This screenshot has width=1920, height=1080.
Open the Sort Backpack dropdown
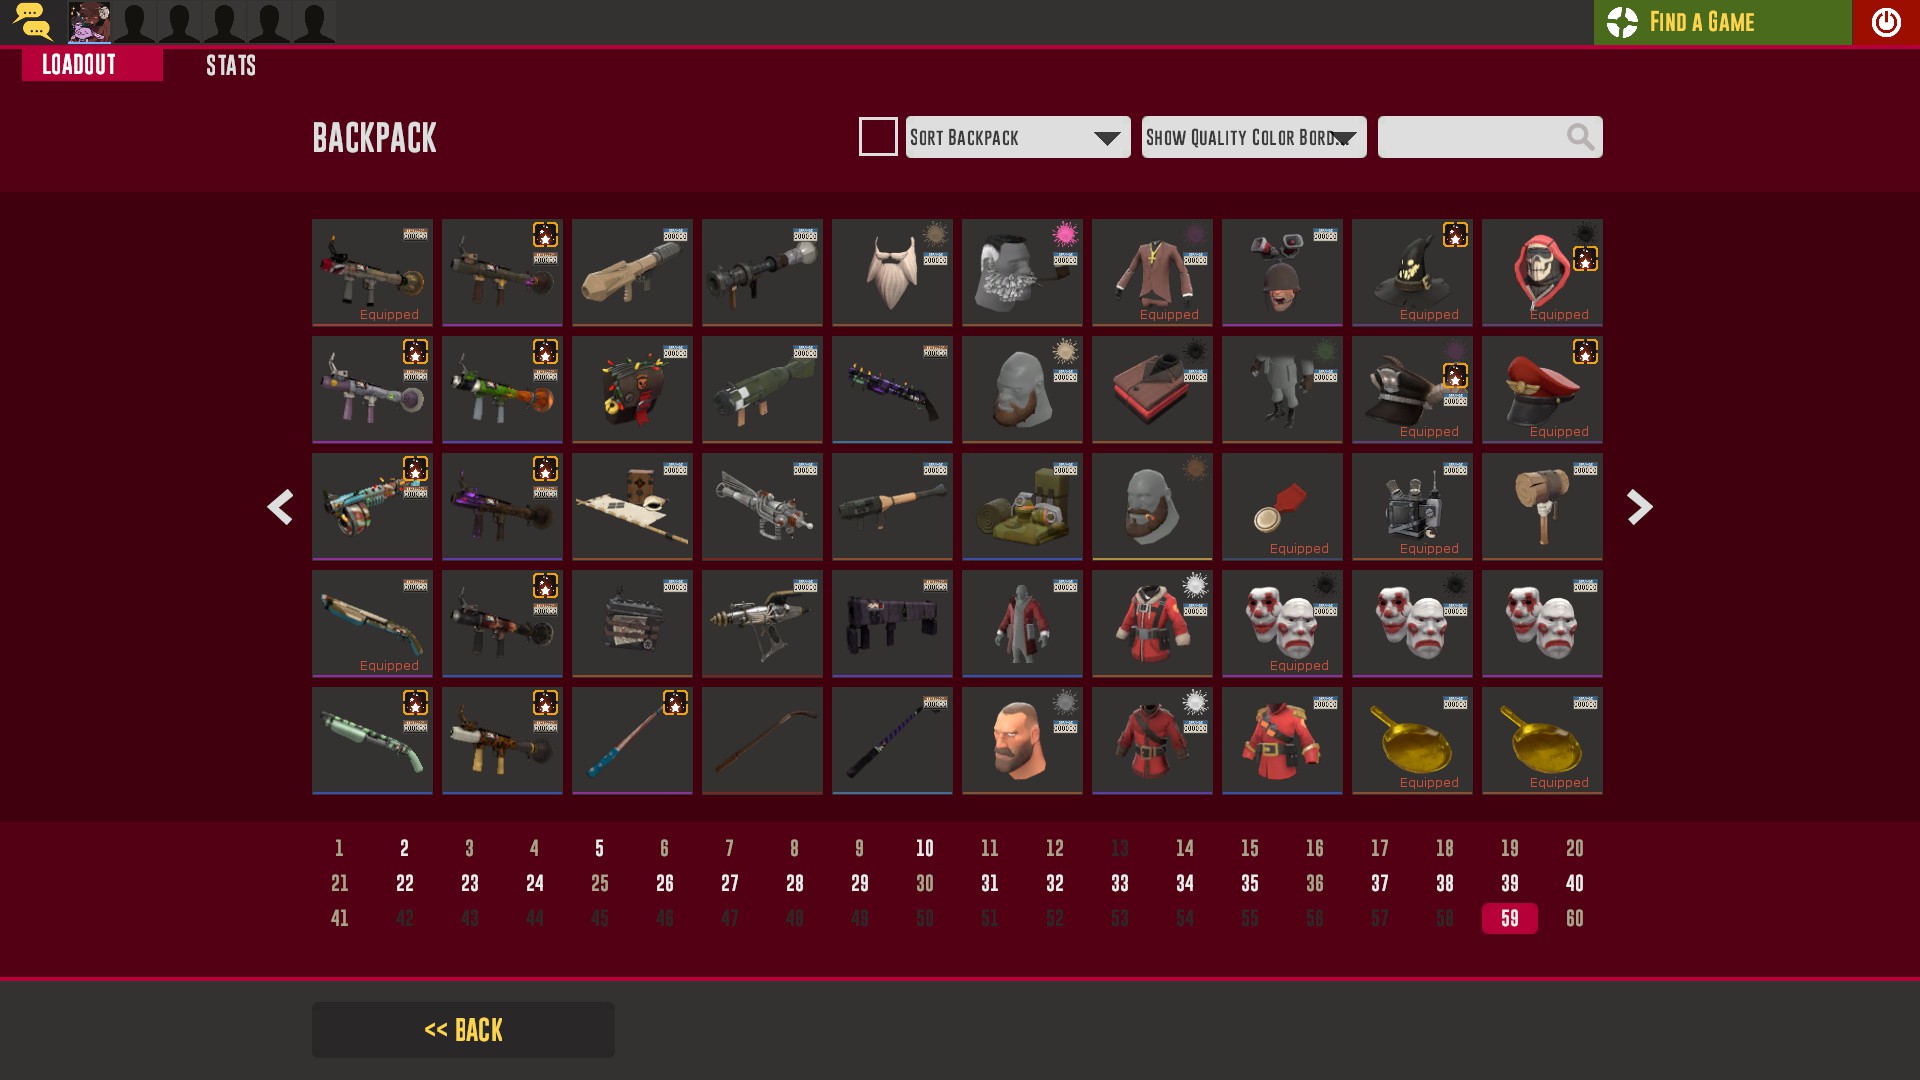tap(1018, 137)
